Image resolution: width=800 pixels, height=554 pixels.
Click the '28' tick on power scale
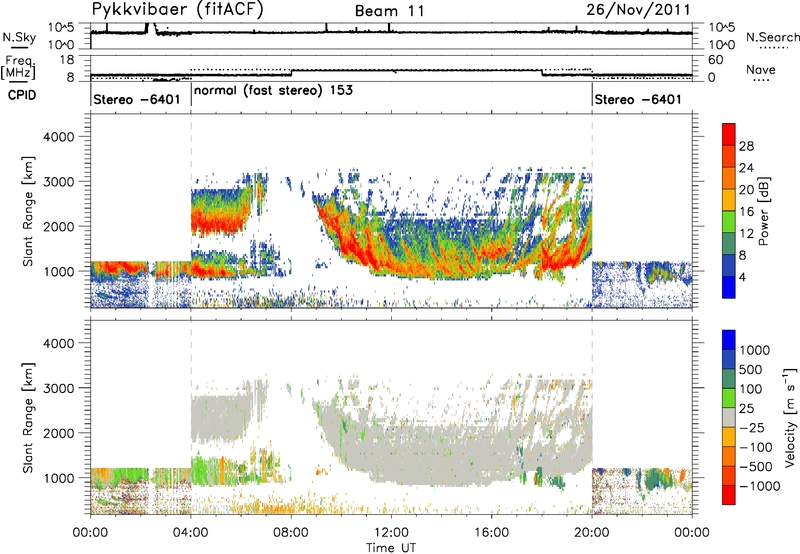pyautogui.click(x=746, y=146)
